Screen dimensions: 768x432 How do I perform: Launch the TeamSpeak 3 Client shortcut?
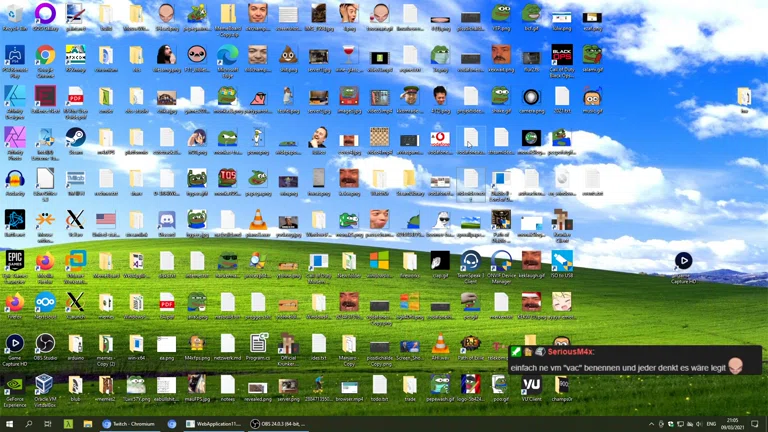coord(470,262)
